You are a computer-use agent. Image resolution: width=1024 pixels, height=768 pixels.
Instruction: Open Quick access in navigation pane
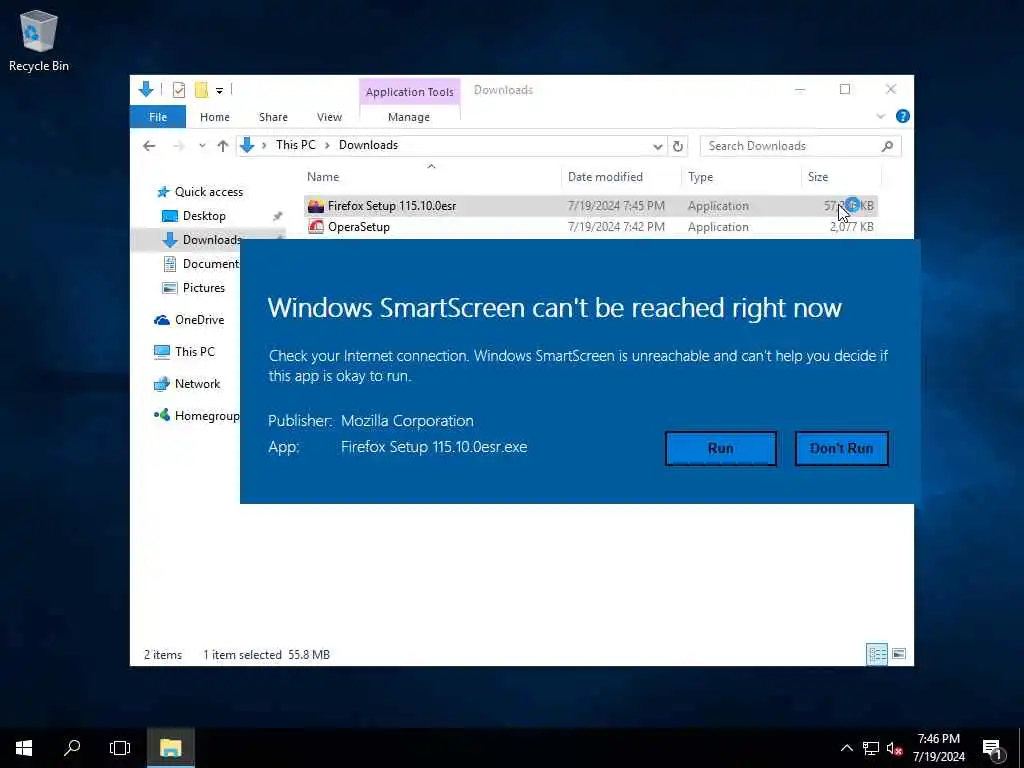point(200,192)
